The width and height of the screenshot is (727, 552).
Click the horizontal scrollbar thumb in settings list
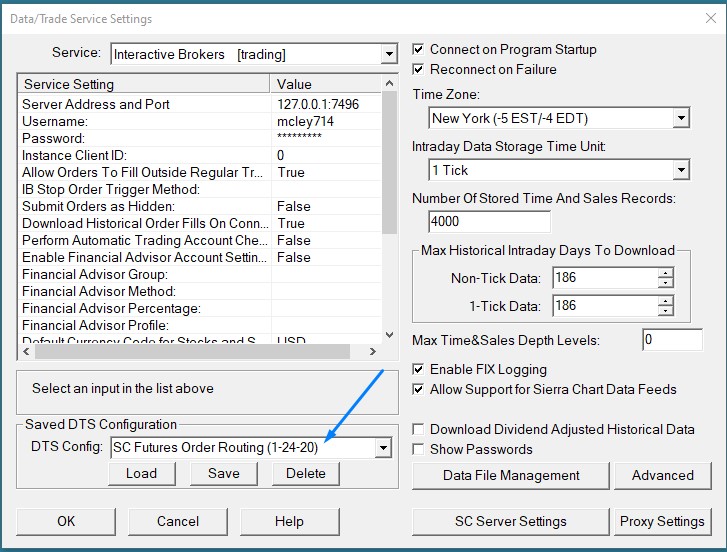point(192,351)
